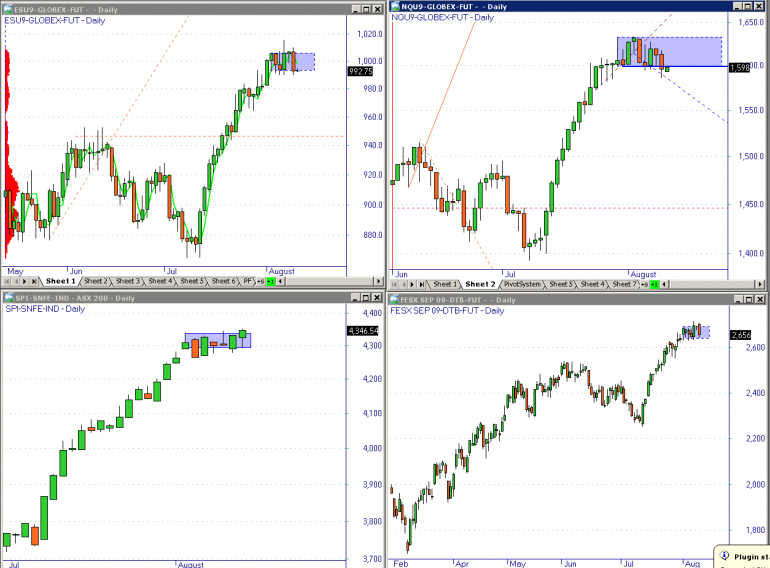The width and height of the screenshot is (770, 568).
Task: Open NQU9 chart window system menu icon
Action: tap(395, 6)
